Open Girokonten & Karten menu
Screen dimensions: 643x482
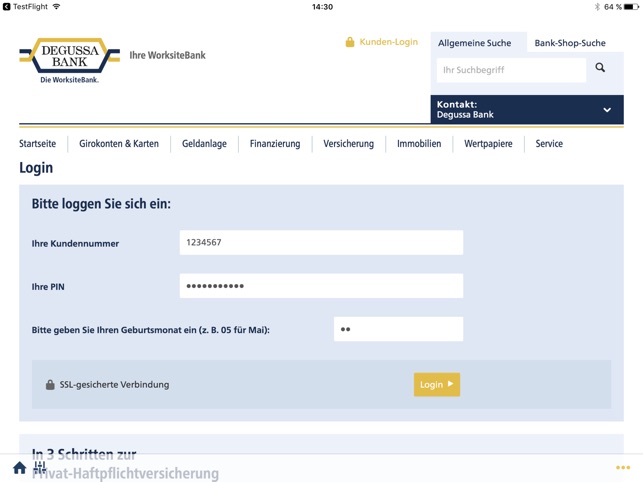tap(119, 144)
